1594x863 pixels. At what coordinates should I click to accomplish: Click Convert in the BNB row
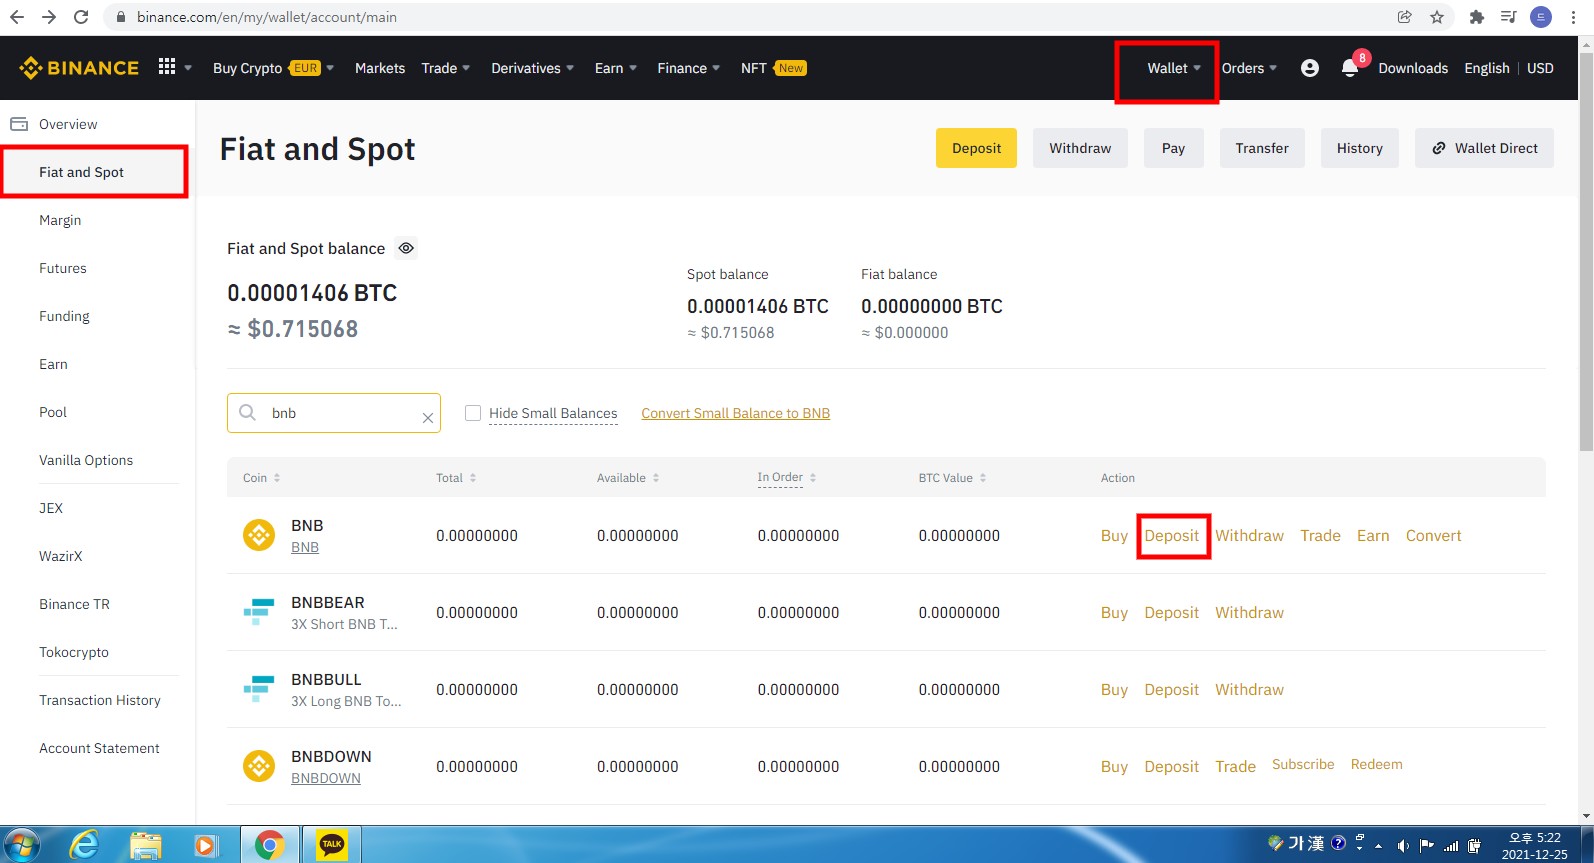(1433, 536)
